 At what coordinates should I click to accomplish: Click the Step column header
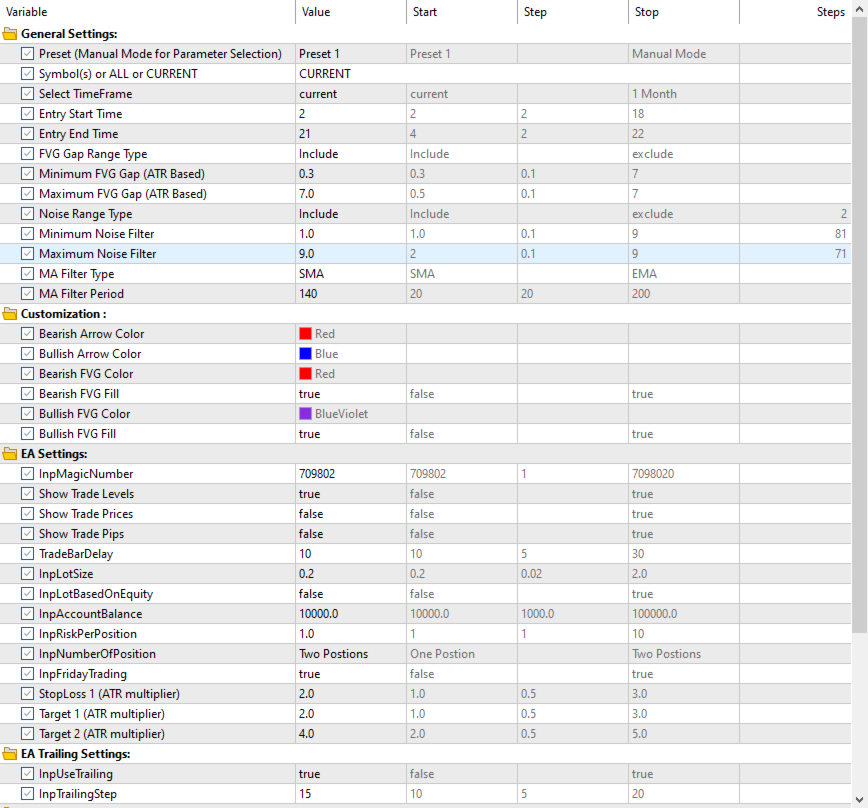[x=573, y=12]
